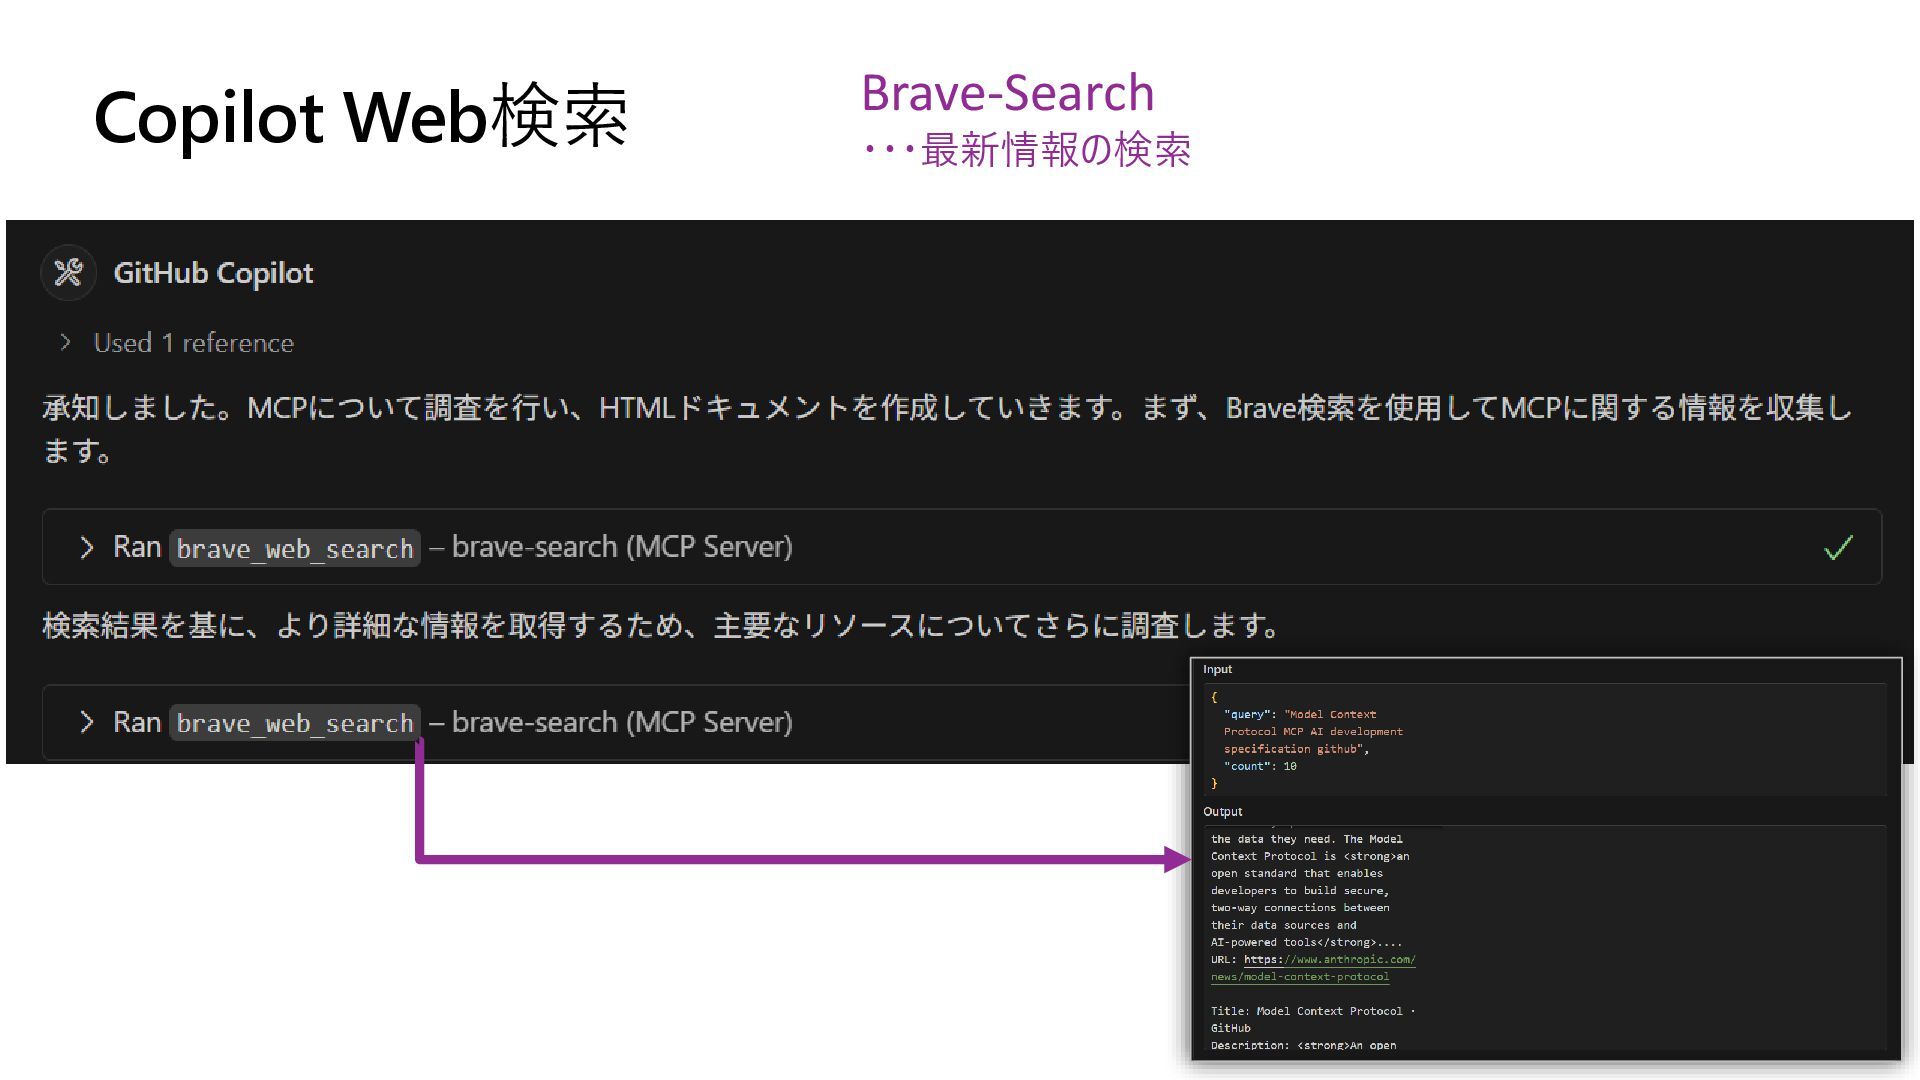Click the message starting '承知しました'
The width and height of the screenshot is (1920, 1080).
pos(947,428)
